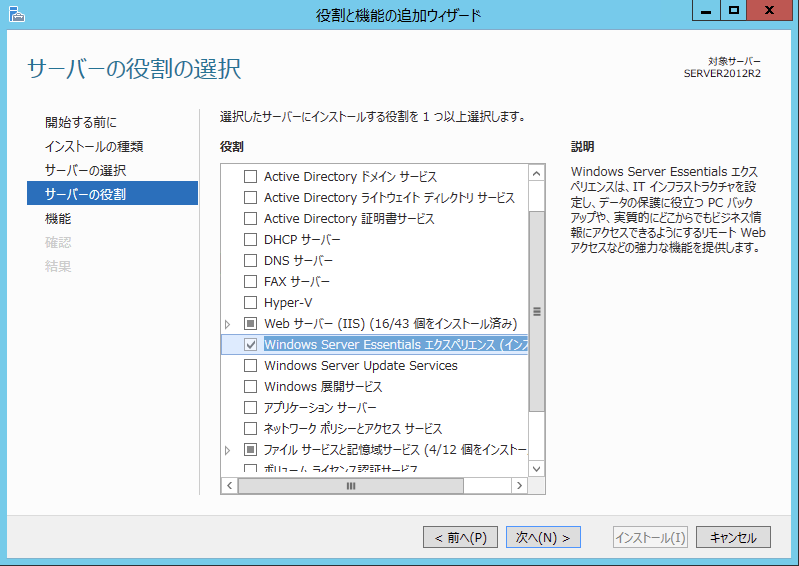Select the サーバーの役割 step
The image size is (799, 566).
pos(112,193)
